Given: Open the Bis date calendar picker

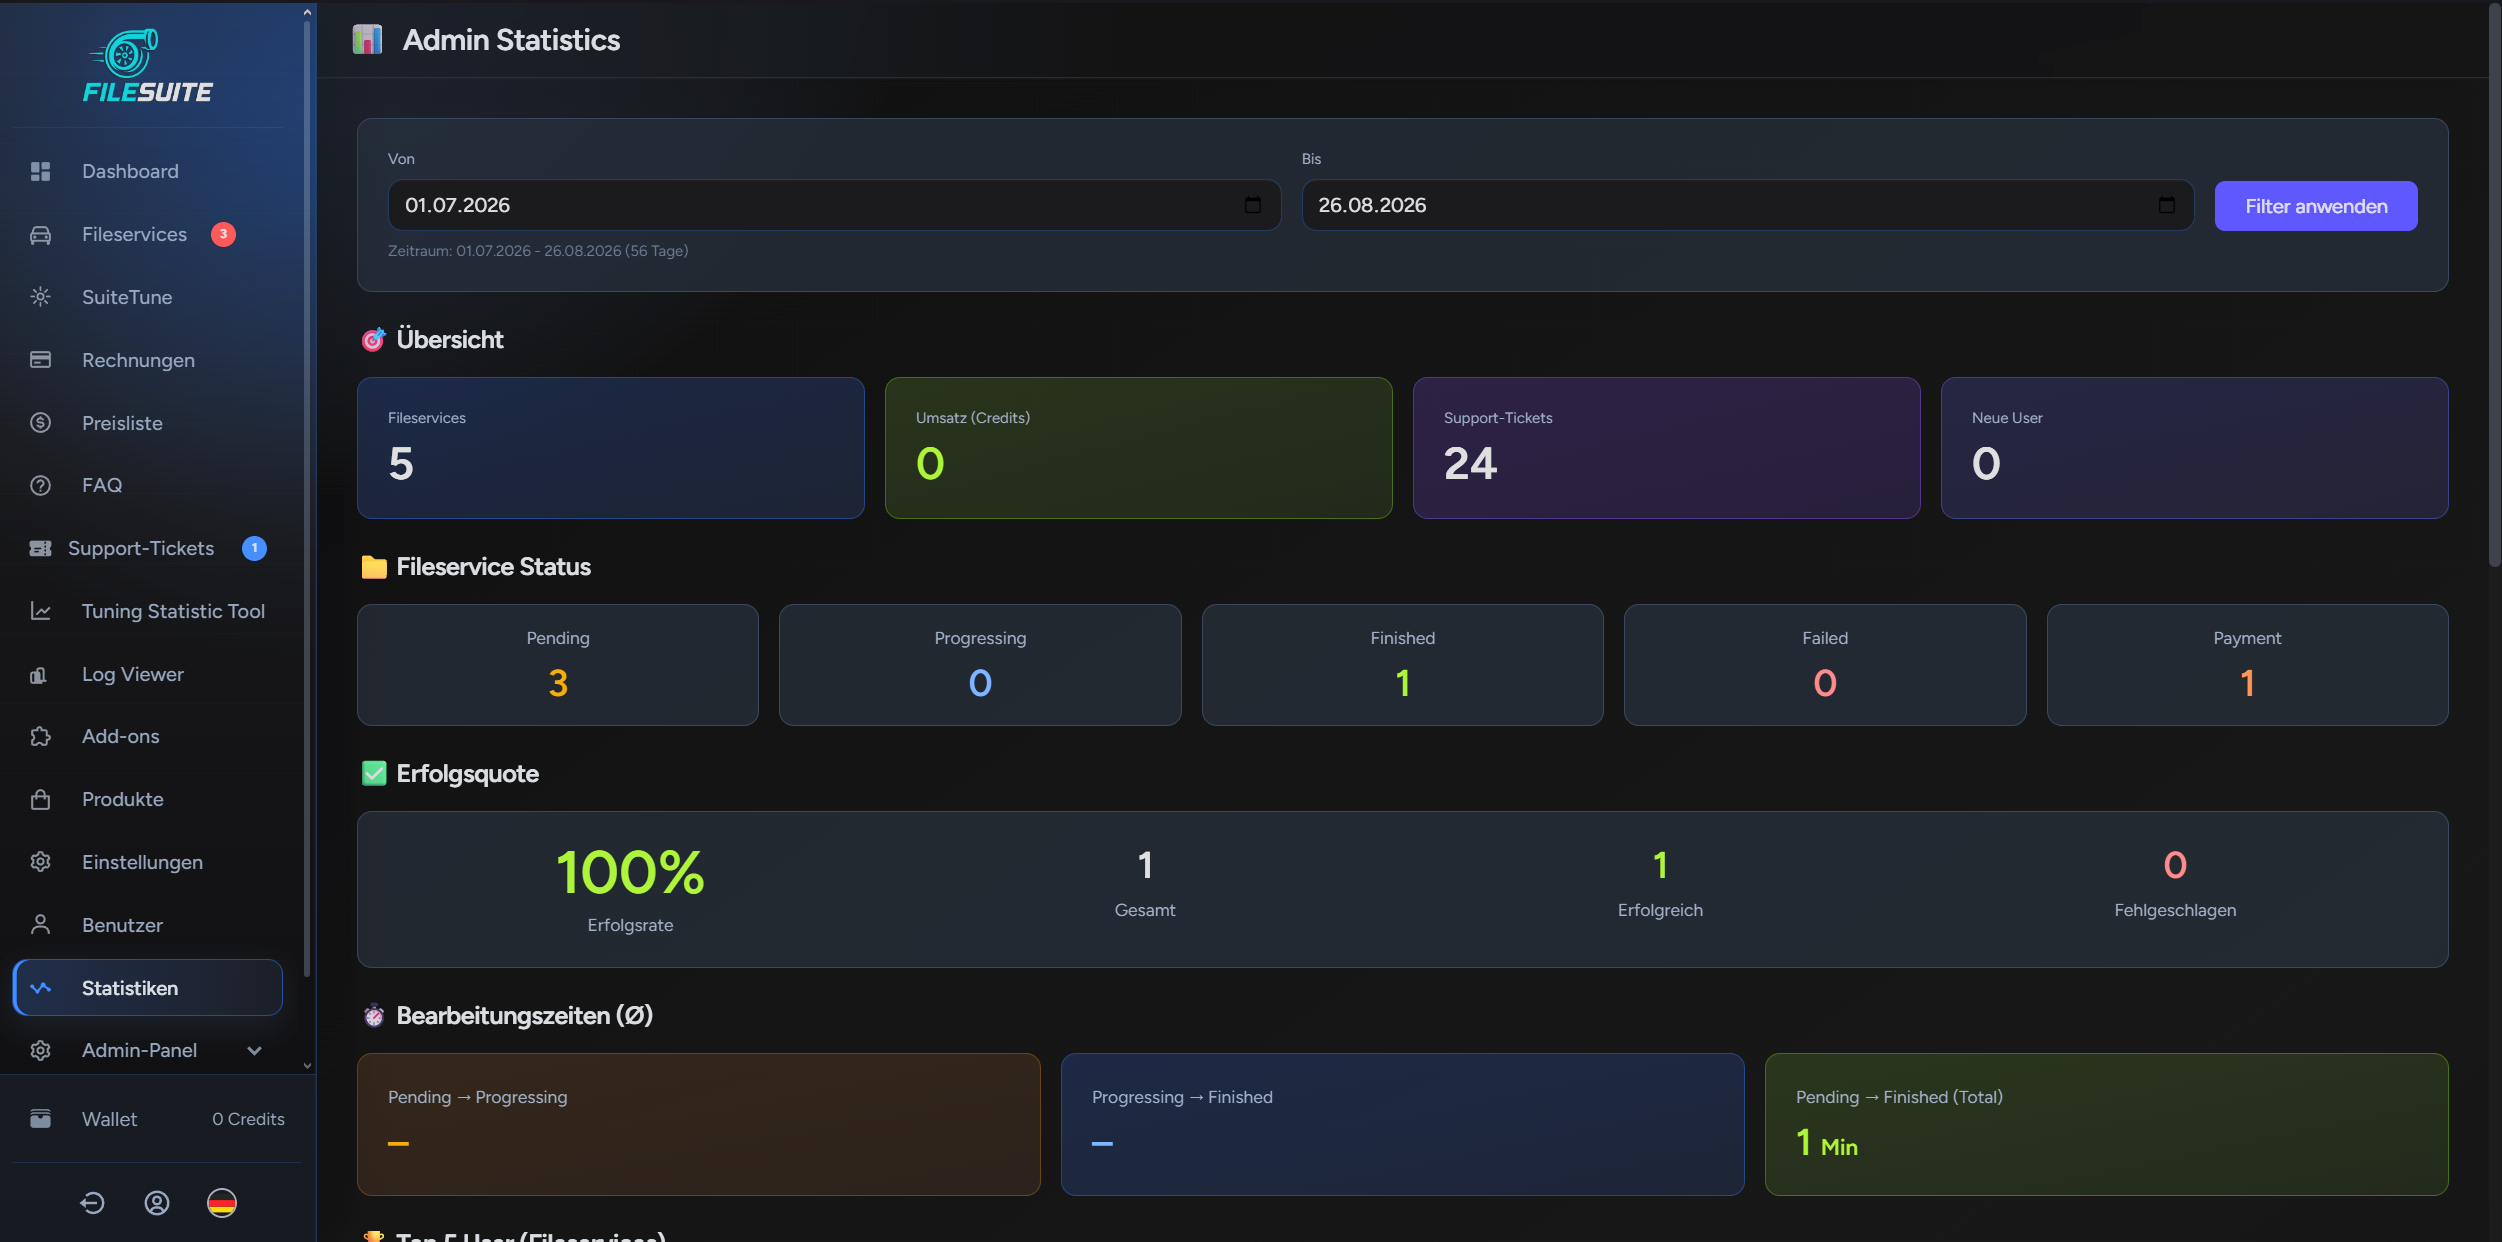Looking at the screenshot, I should click(x=2166, y=205).
